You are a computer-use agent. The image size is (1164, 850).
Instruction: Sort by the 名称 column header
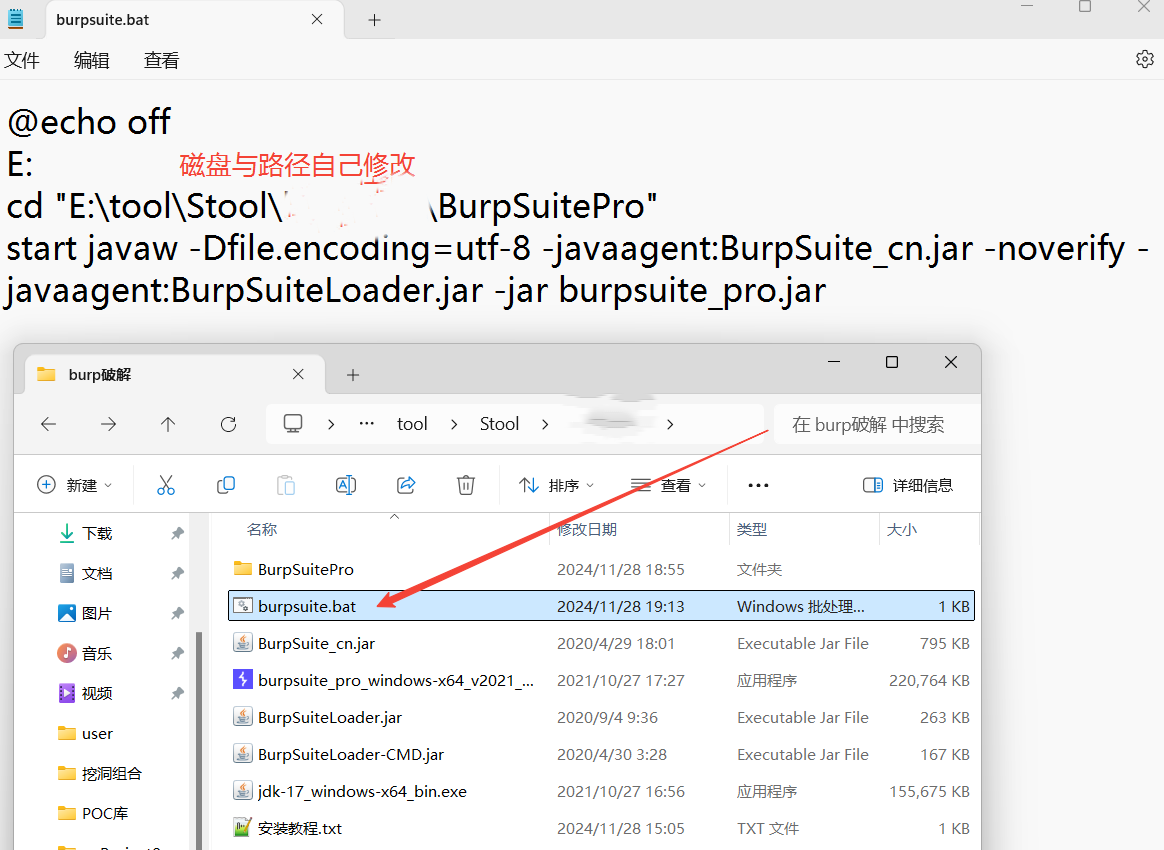(261, 529)
